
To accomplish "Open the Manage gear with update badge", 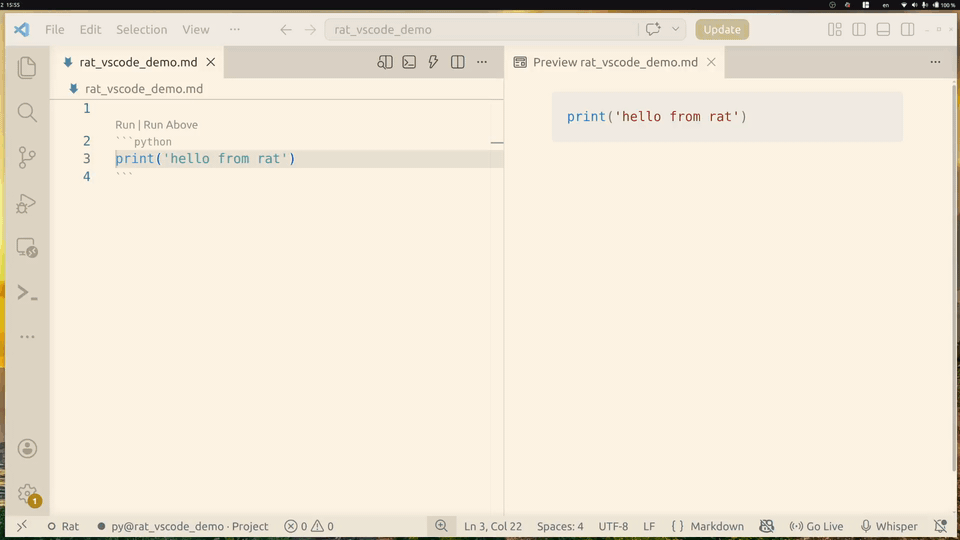I will (28, 495).
